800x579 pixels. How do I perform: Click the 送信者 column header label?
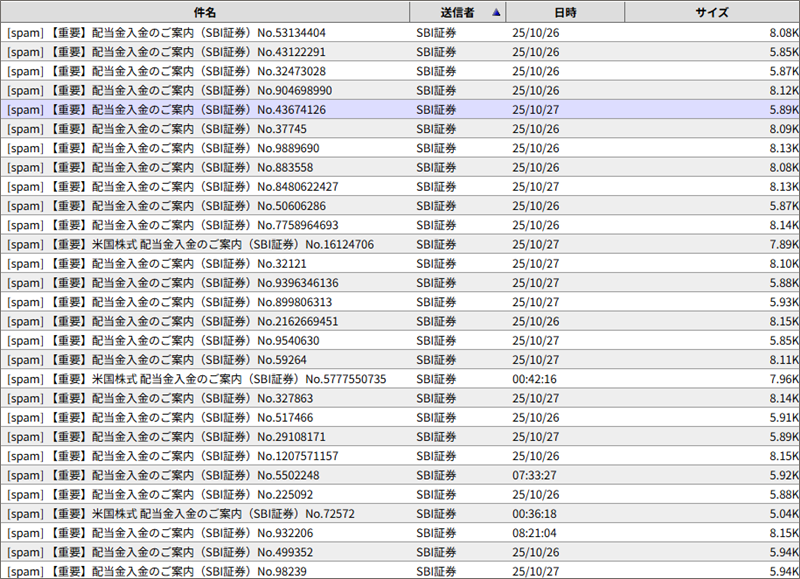(456, 13)
